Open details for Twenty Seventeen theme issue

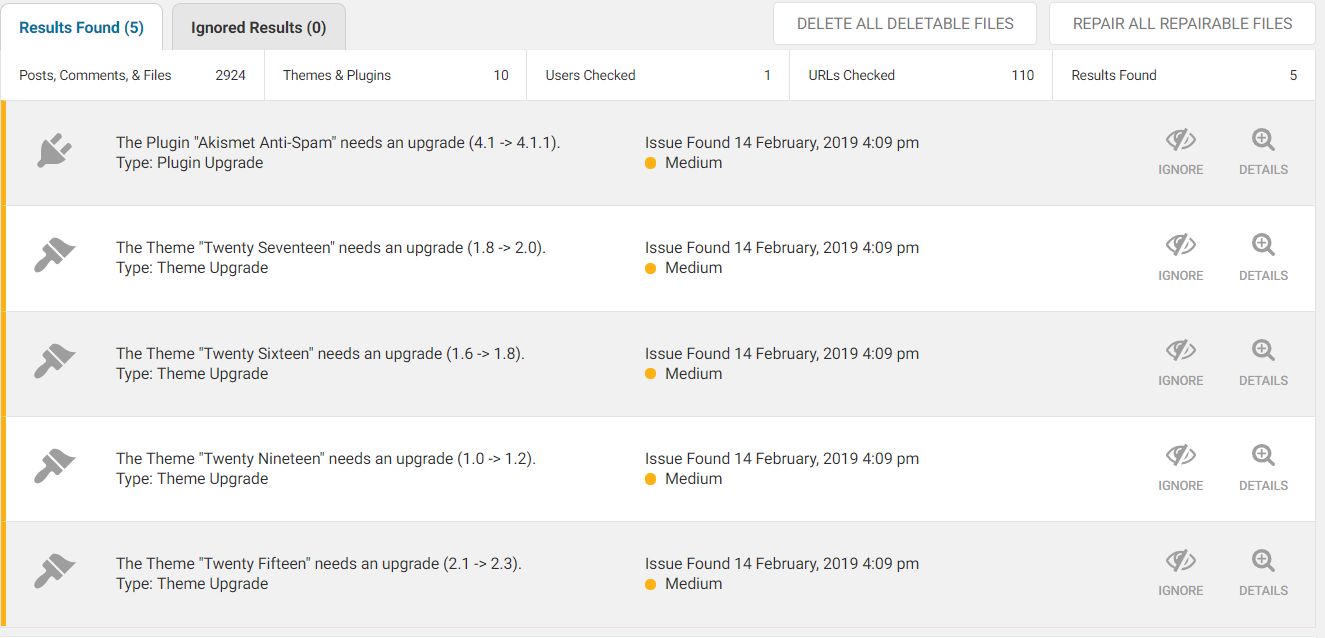pyautogui.click(x=1263, y=257)
